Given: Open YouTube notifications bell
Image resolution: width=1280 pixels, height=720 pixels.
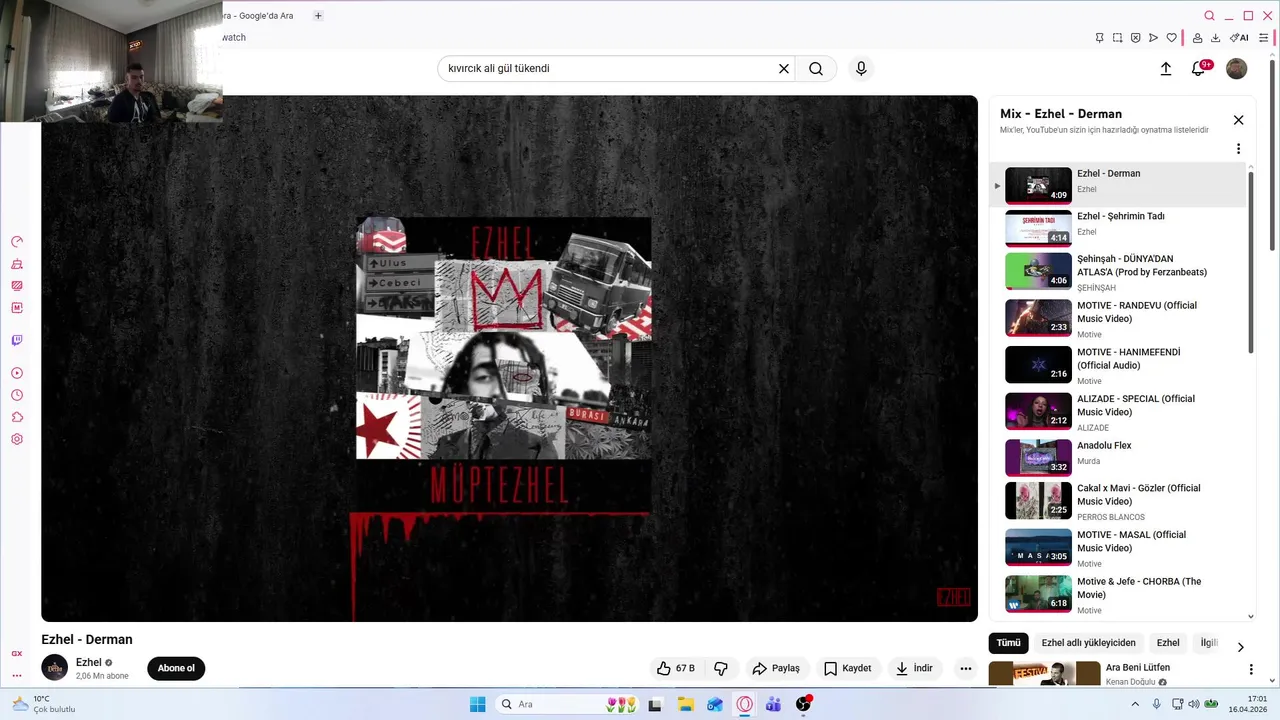Looking at the screenshot, I should point(1199,69).
